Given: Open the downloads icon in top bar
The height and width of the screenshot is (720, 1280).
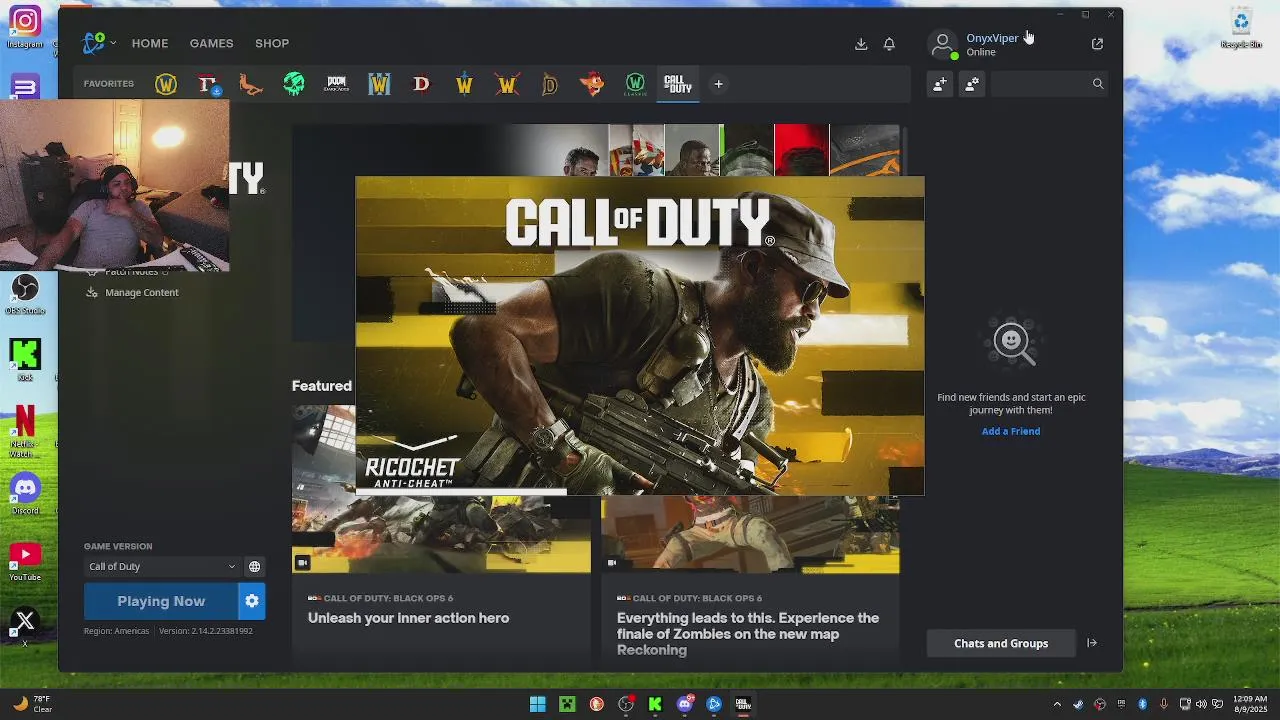Looking at the screenshot, I should (861, 44).
